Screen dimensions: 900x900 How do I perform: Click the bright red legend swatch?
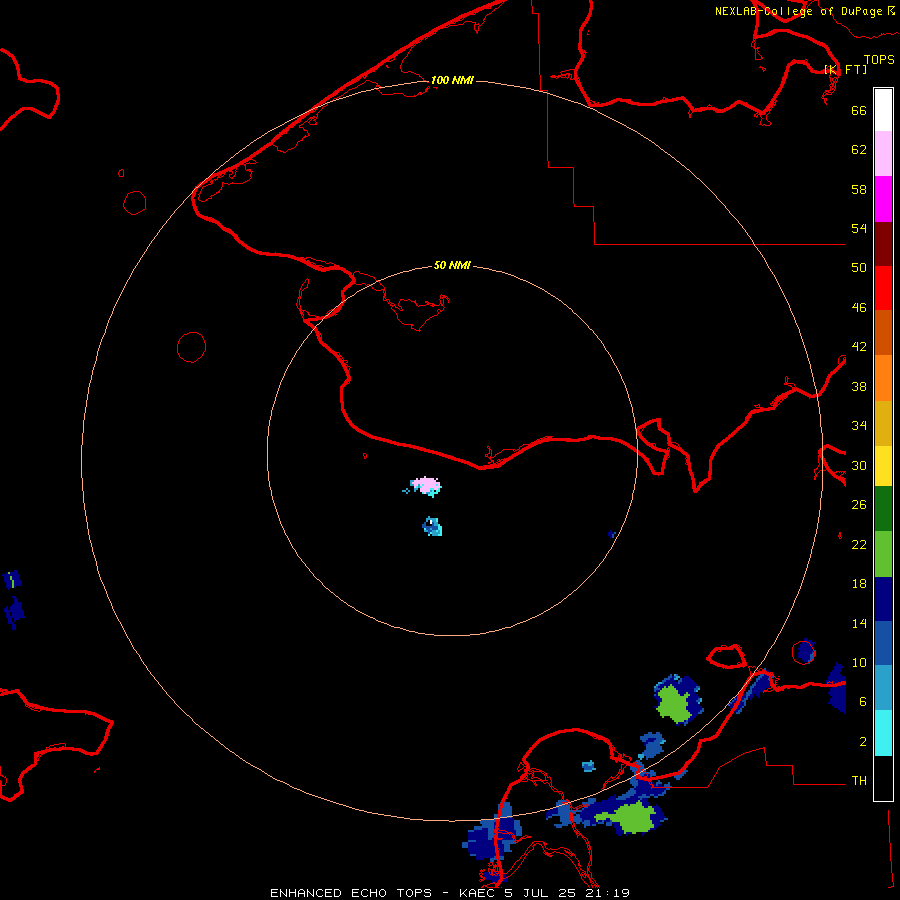click(883, 288)
